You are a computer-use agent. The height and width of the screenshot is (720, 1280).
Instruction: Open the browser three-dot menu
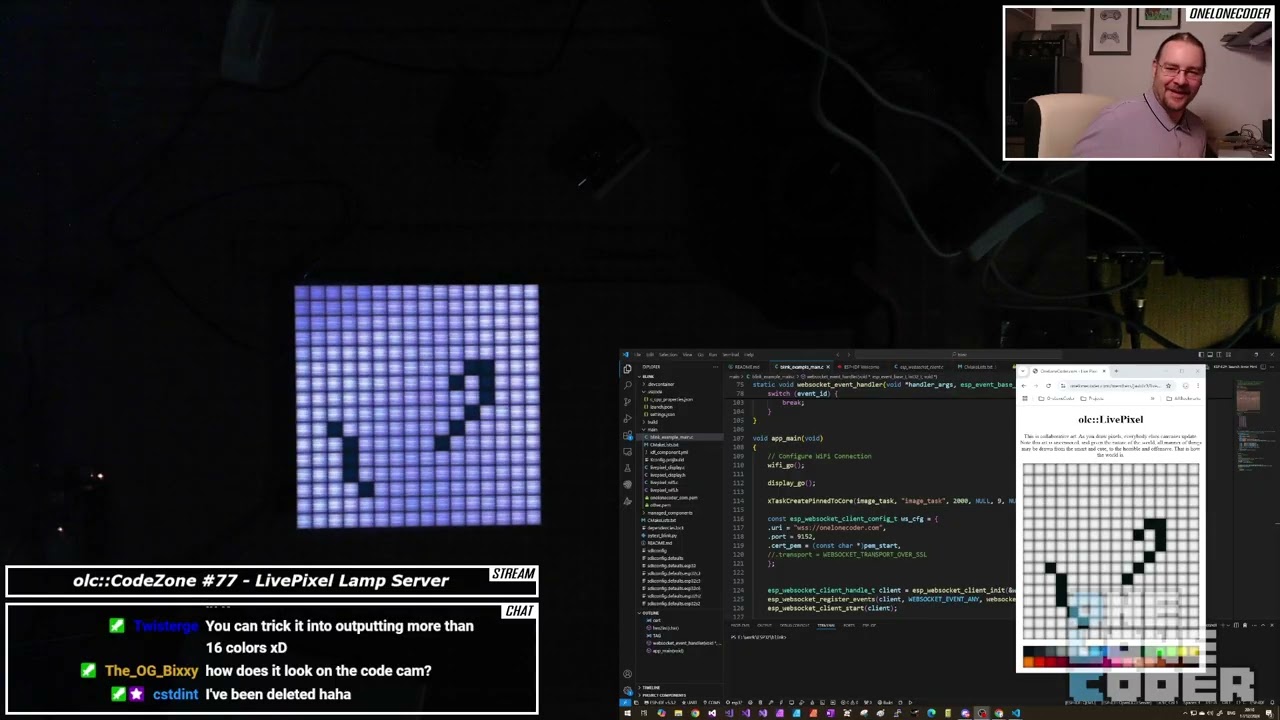click(1198, 386)
